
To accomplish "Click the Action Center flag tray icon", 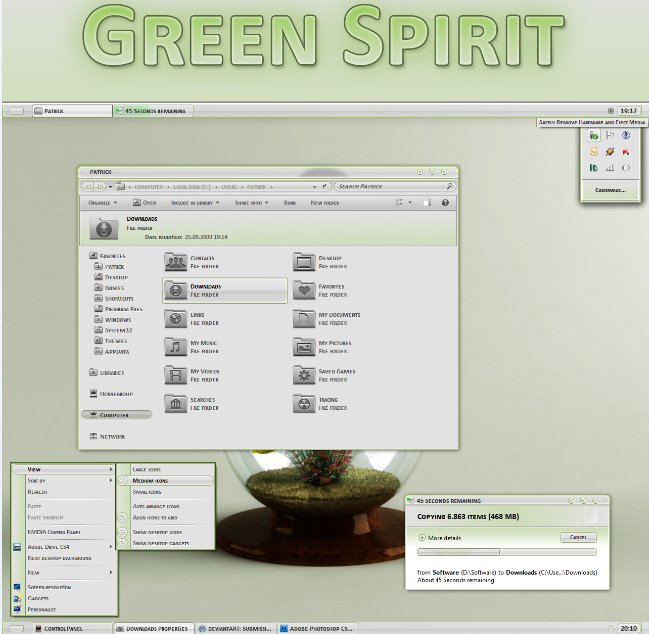I will (610, 135).
